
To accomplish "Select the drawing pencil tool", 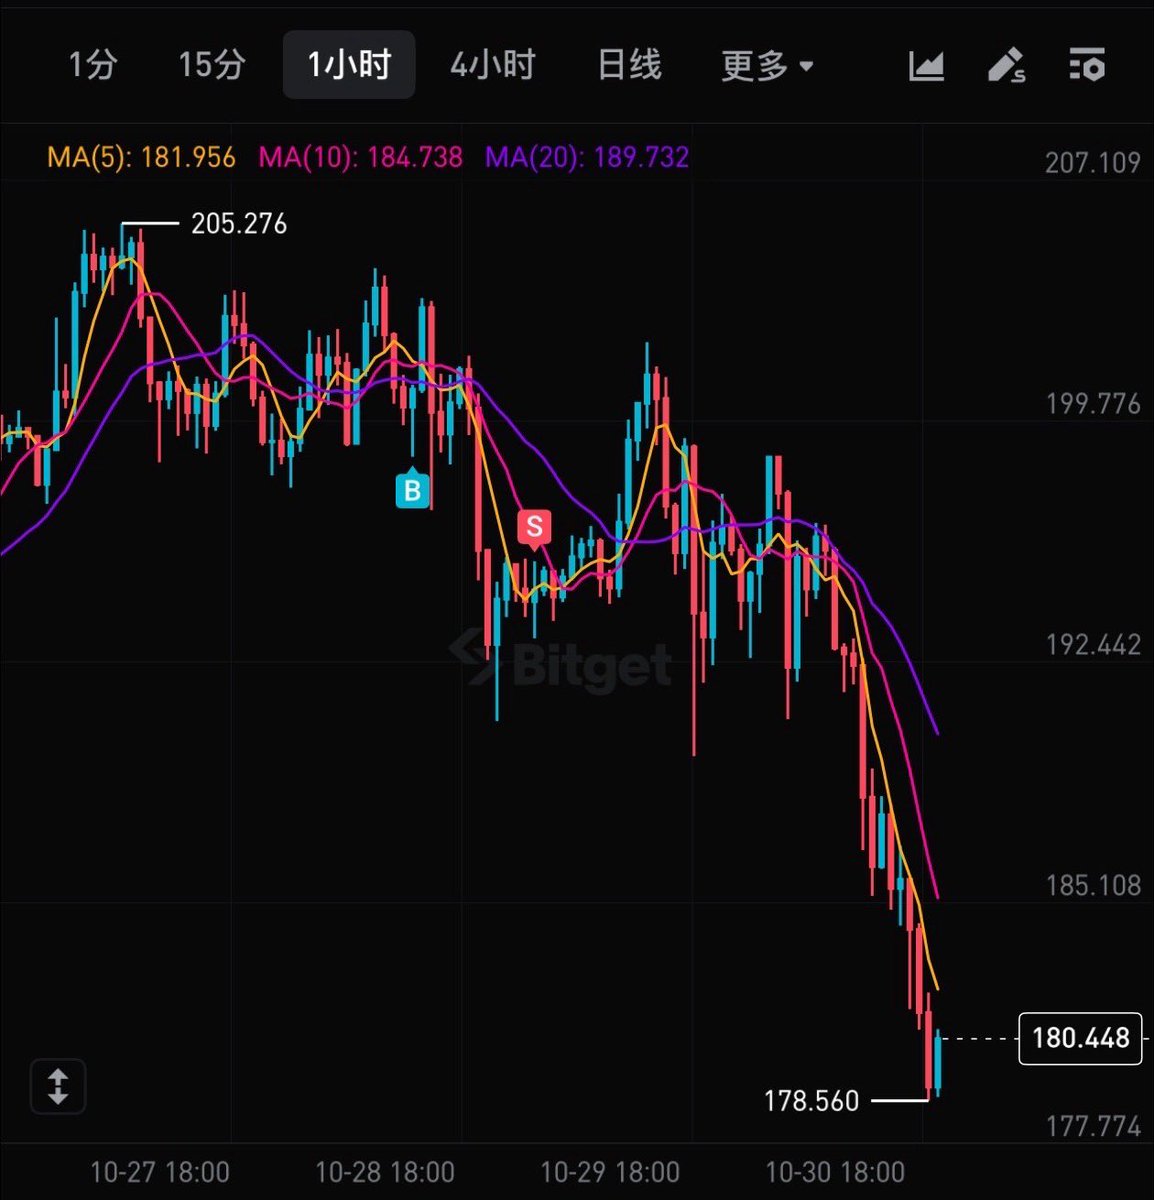I will 1006,66.
